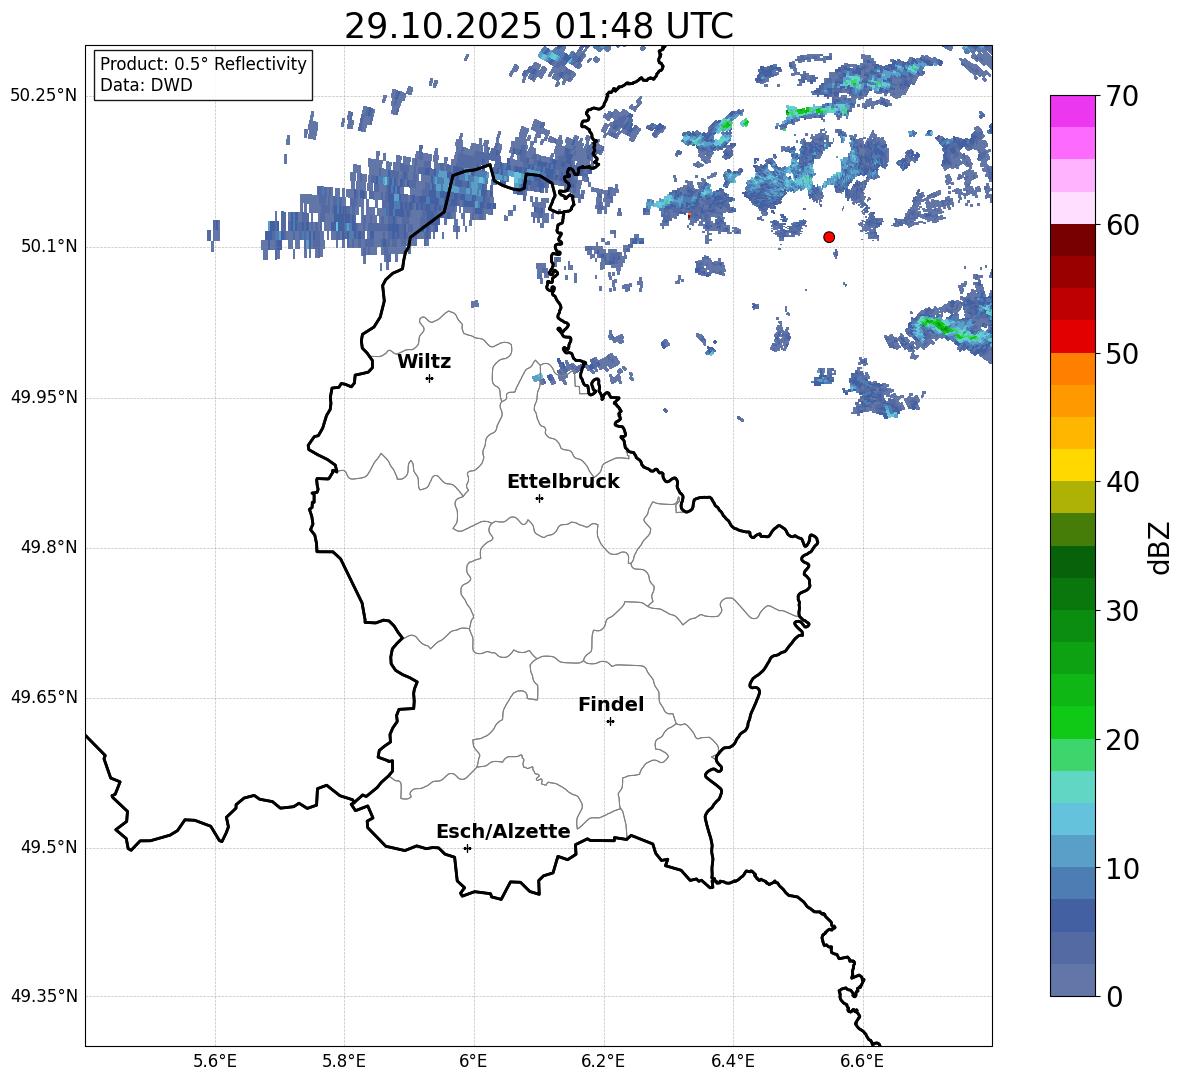Screen dimensions: 1184x1081
Task: Click the Esch/Alzette location cross marker
Action: tap(467, 848)
